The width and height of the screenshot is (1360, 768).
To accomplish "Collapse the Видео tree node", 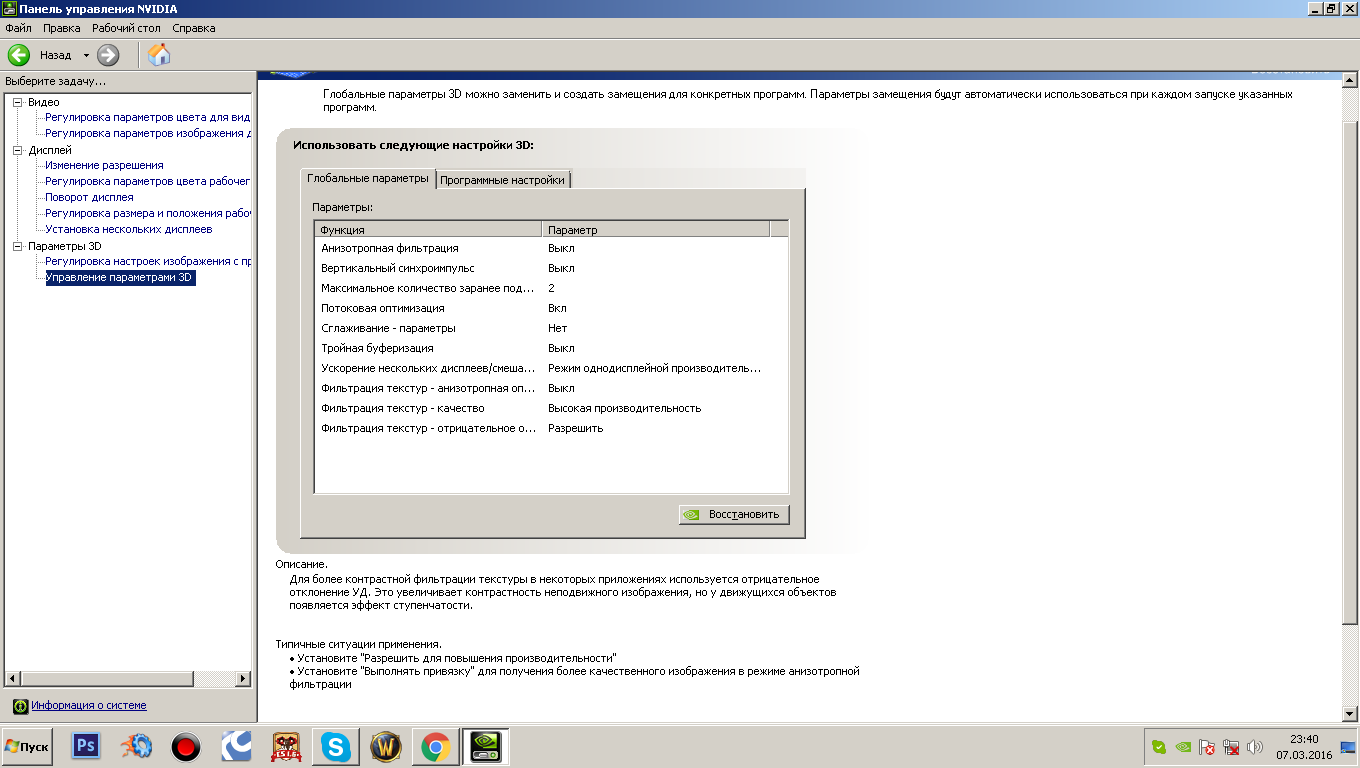I will [x=18, y=102].
